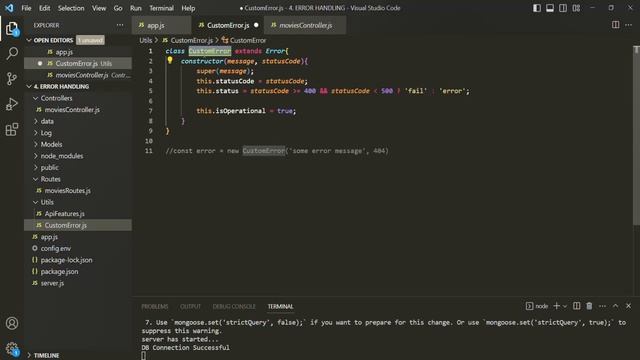Open the Help menu
The image size is (640, 360).
[x=188, y=8]
